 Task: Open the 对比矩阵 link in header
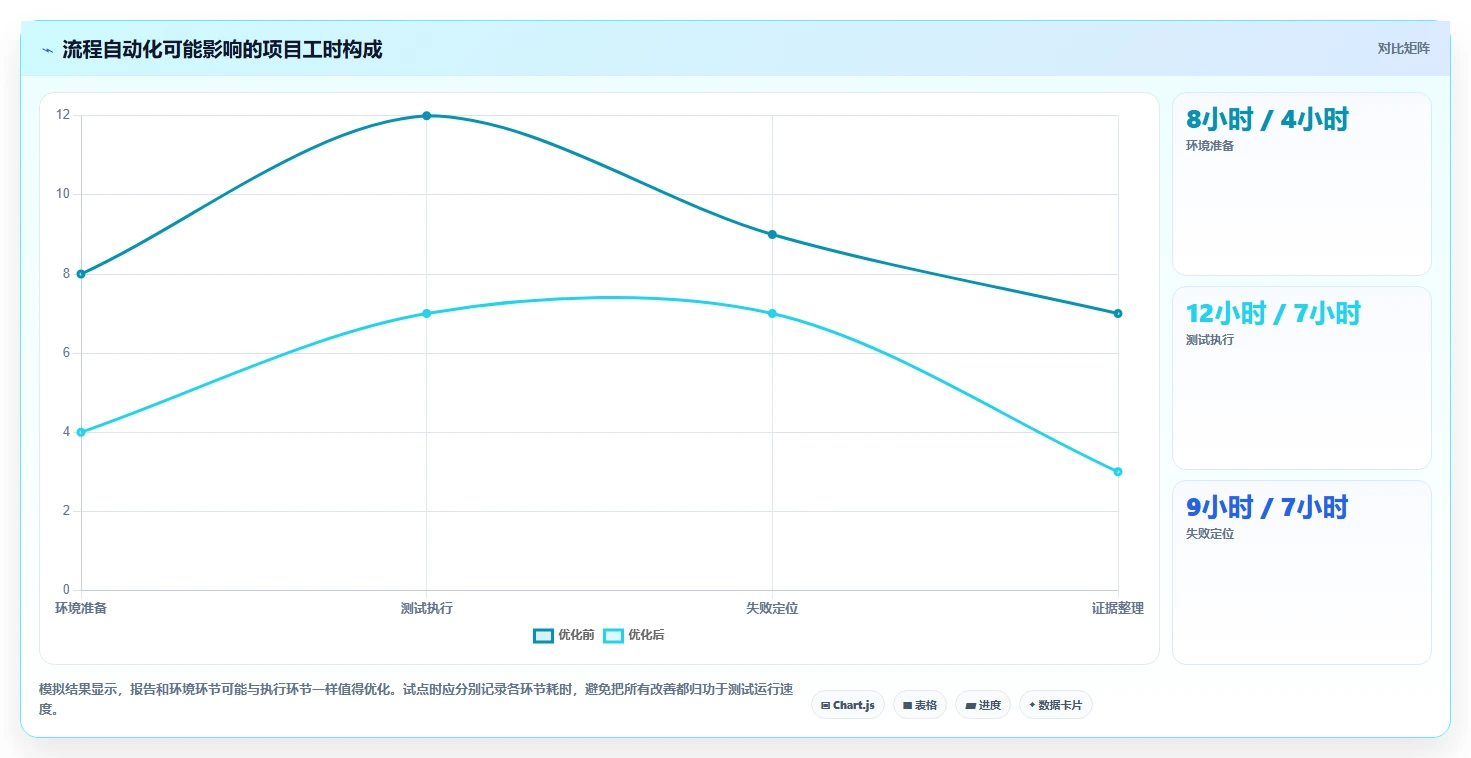(1403, 48)
